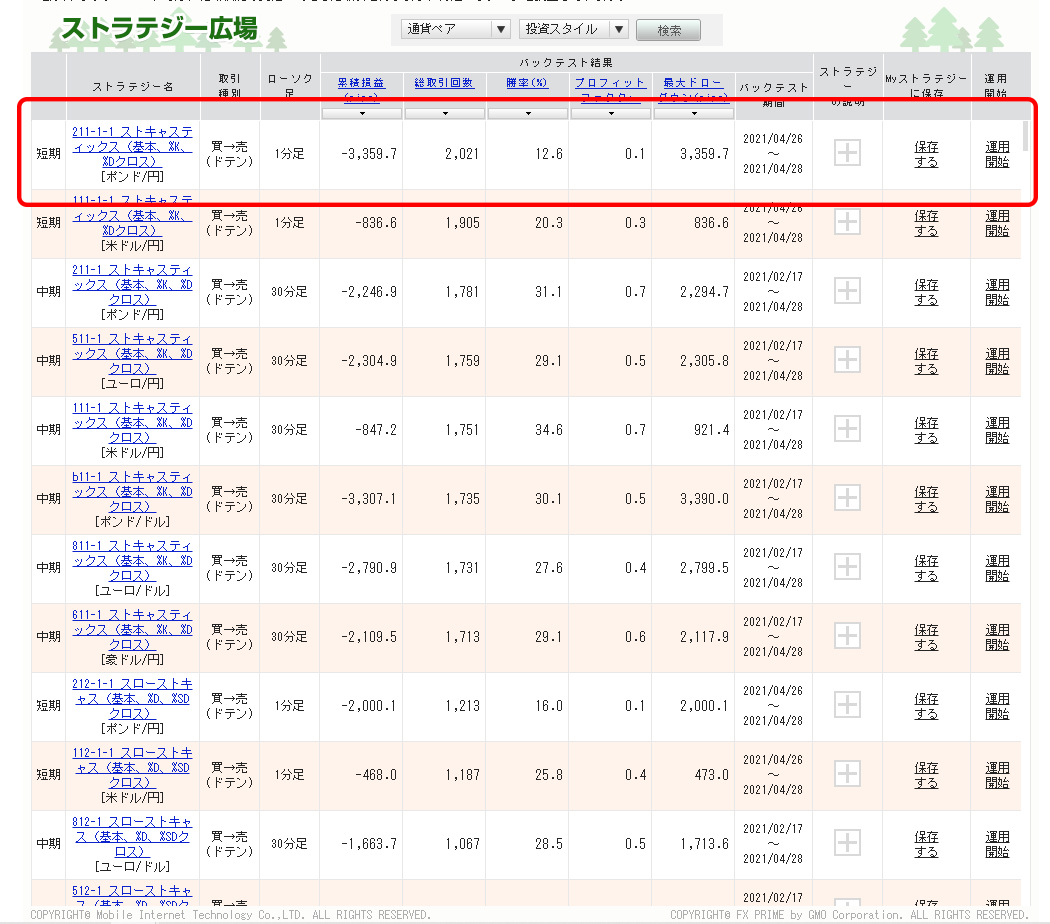
Task: Select drawdown value 3,390.0
Action: (704, 499)
